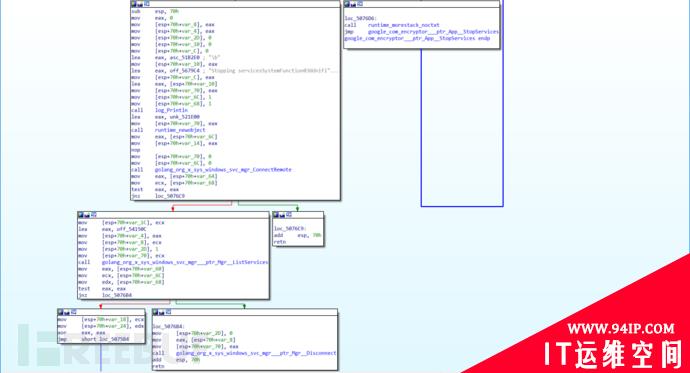The width and height of the screenshot is (690, 373).
Task: Click the first title-bar icon of the loc_507684 block
Action: tap(155, 312)
